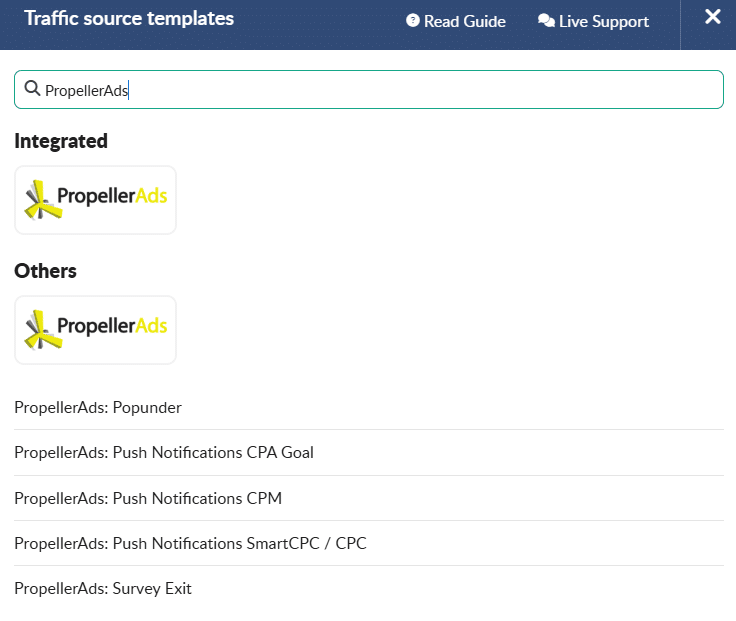736x621 pixels.
Task: Open the Read Guide link text
Action: pyautogui.click(x=465, y=21)
